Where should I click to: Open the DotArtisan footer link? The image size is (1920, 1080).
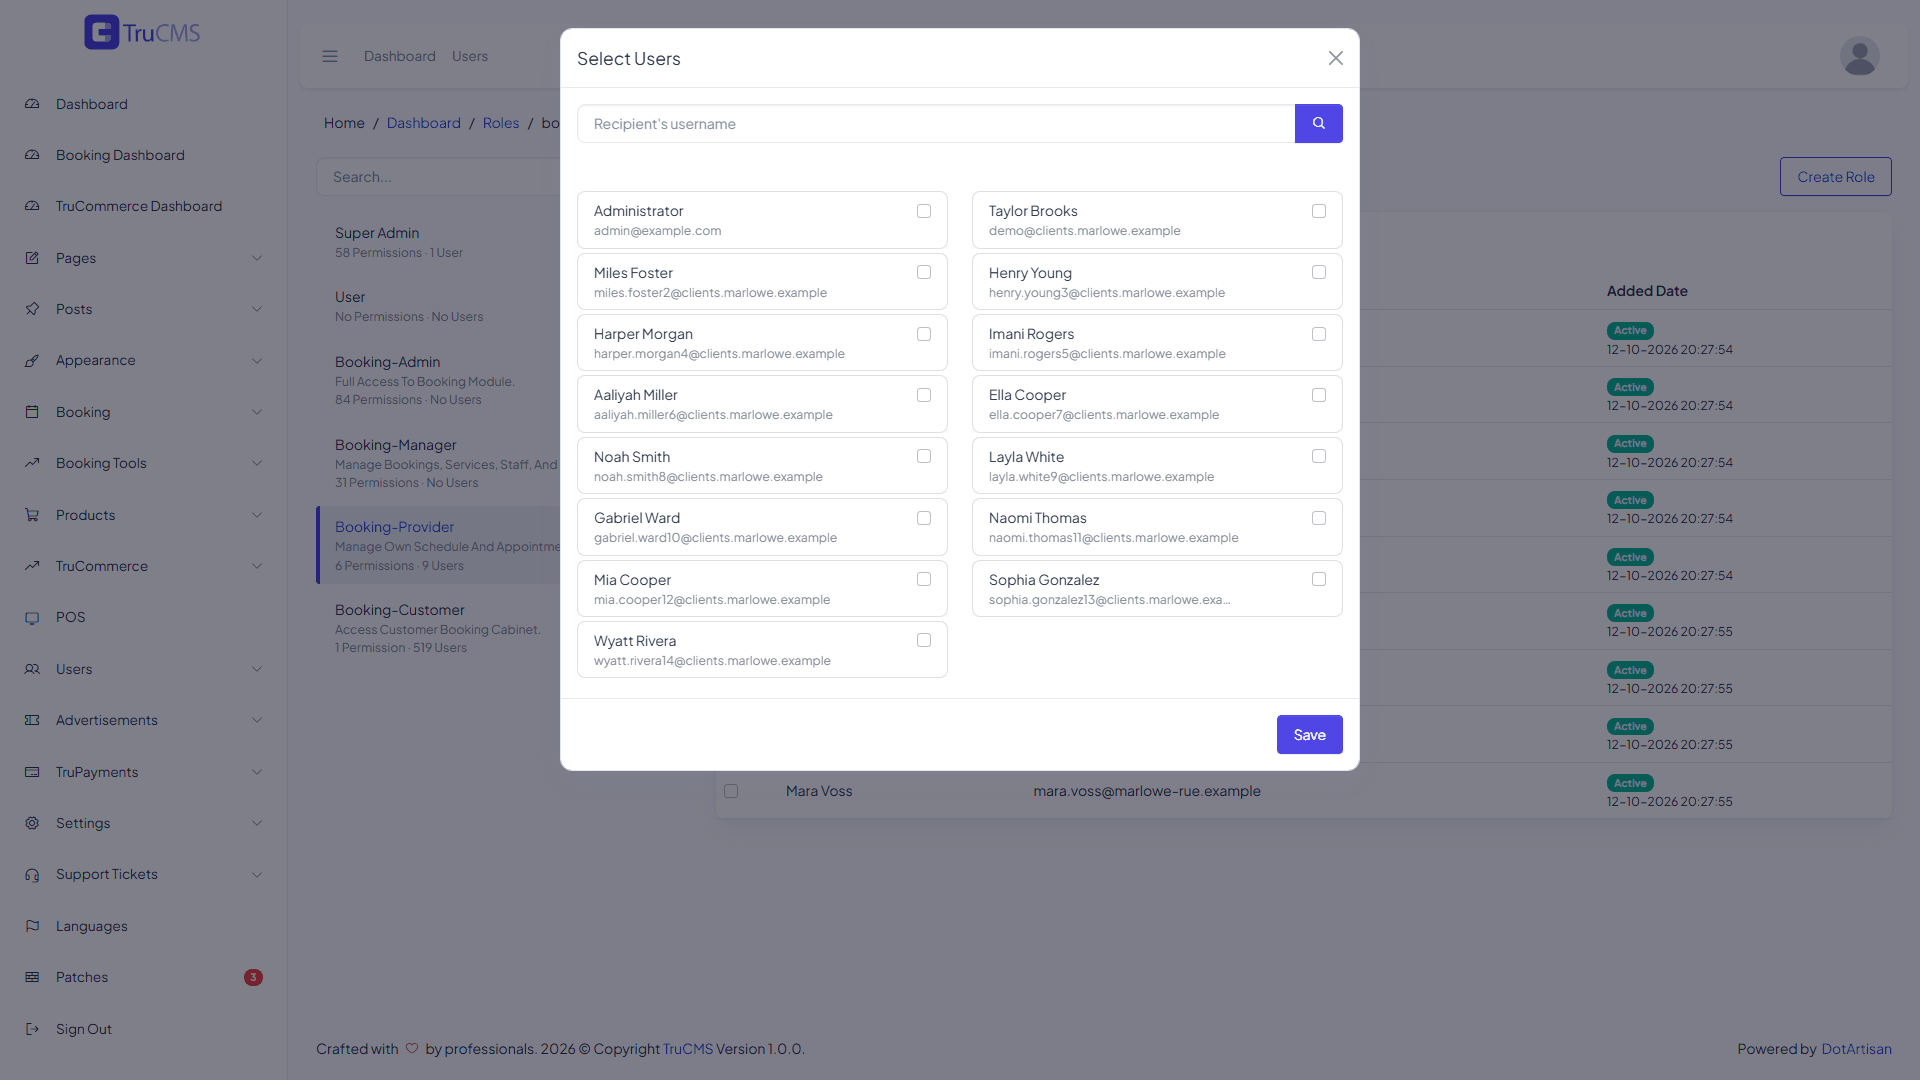[x=1856, y=1049]
